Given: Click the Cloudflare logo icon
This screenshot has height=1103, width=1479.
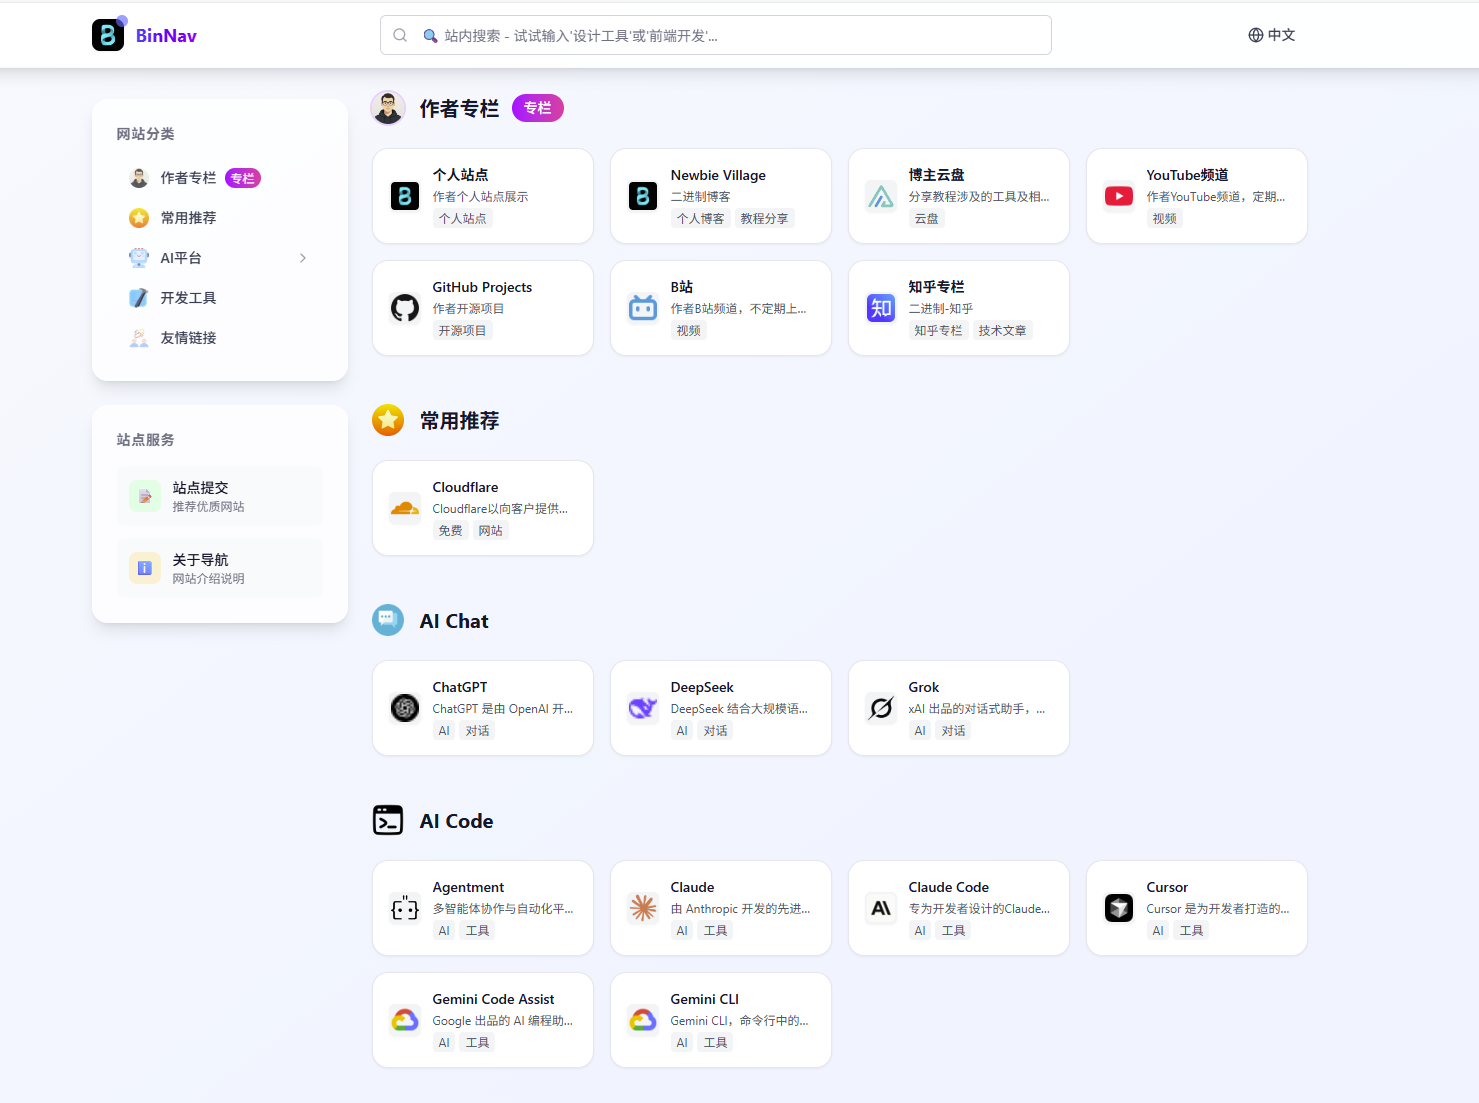Looking at the screenshot, I should pos(404,508).
